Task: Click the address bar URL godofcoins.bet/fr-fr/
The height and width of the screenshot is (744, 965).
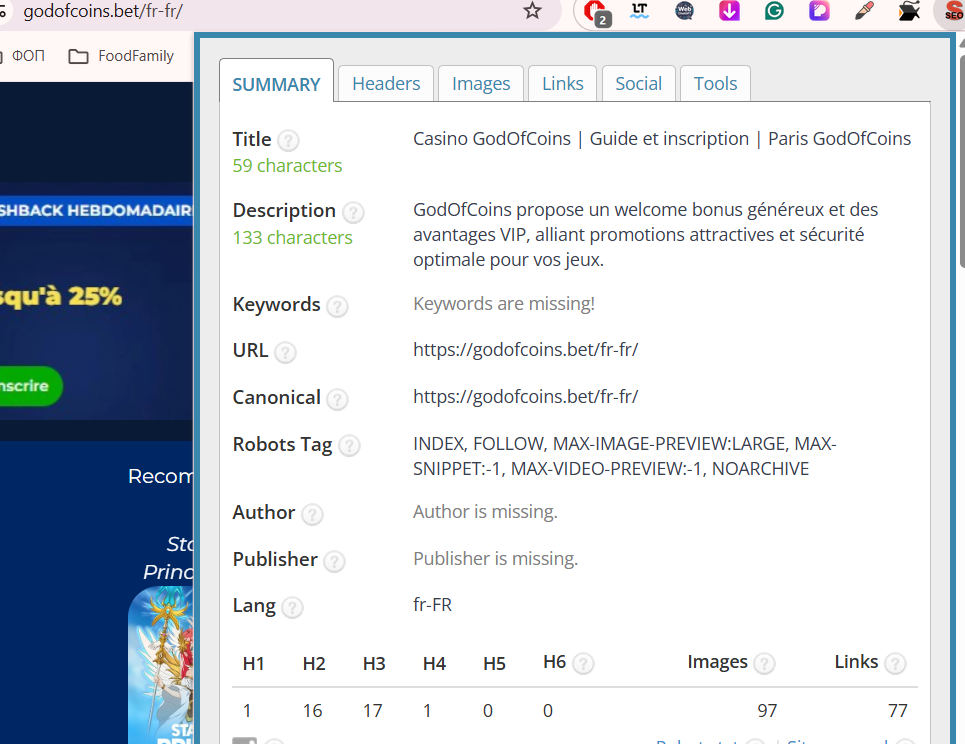Action: coord(103,11)
